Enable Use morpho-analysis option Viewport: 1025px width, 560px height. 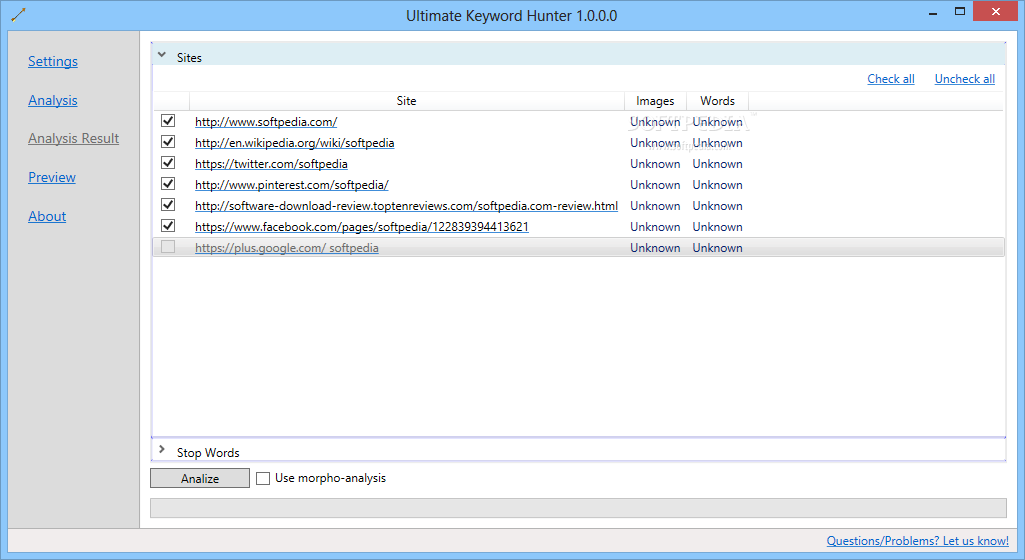[263, 478]
